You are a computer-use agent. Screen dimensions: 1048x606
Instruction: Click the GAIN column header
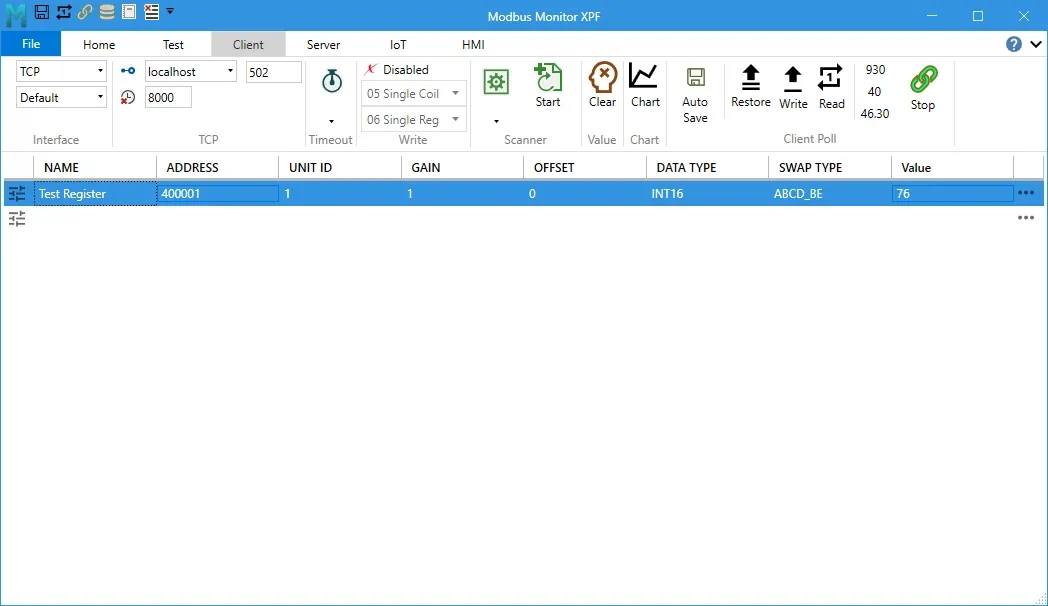pos(462,167)
